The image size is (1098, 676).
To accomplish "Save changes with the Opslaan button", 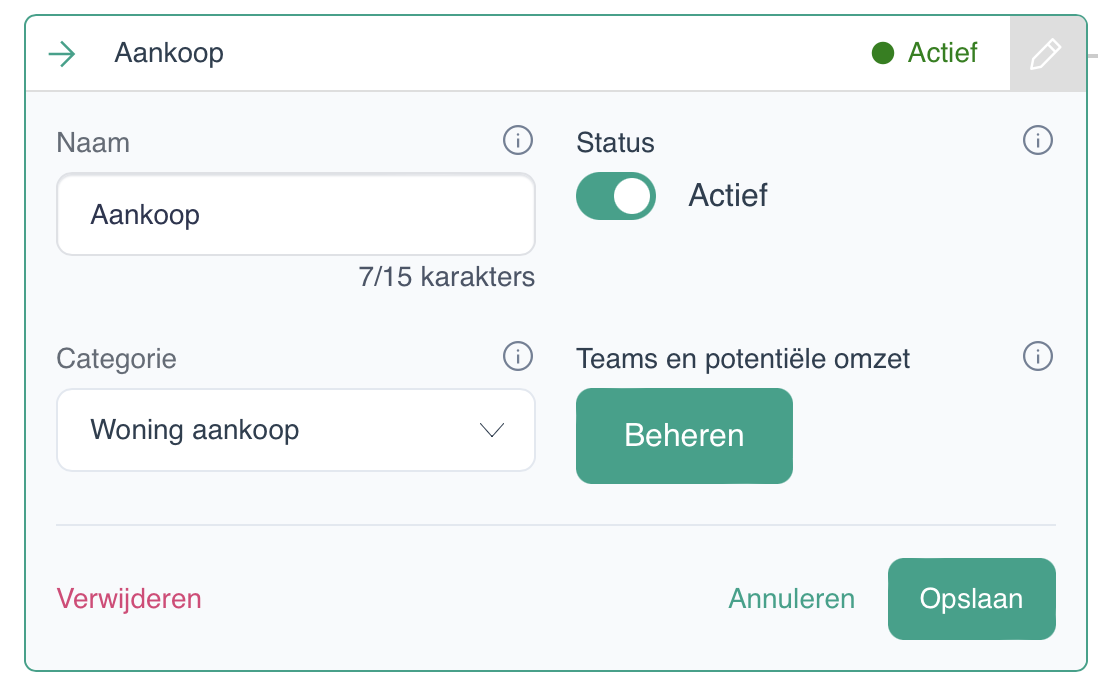I will coord(971,599).
